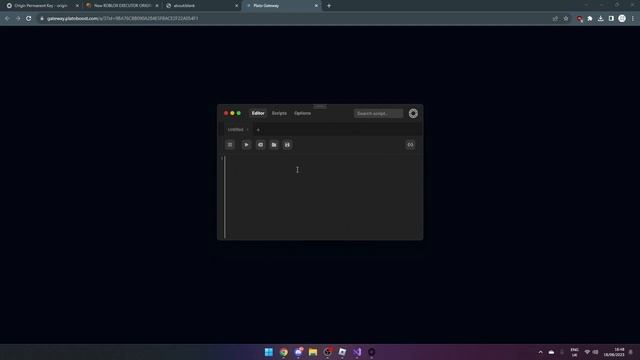640x360 pixels.
Task: Open the browser downloads icon
Action: (600, 18)
